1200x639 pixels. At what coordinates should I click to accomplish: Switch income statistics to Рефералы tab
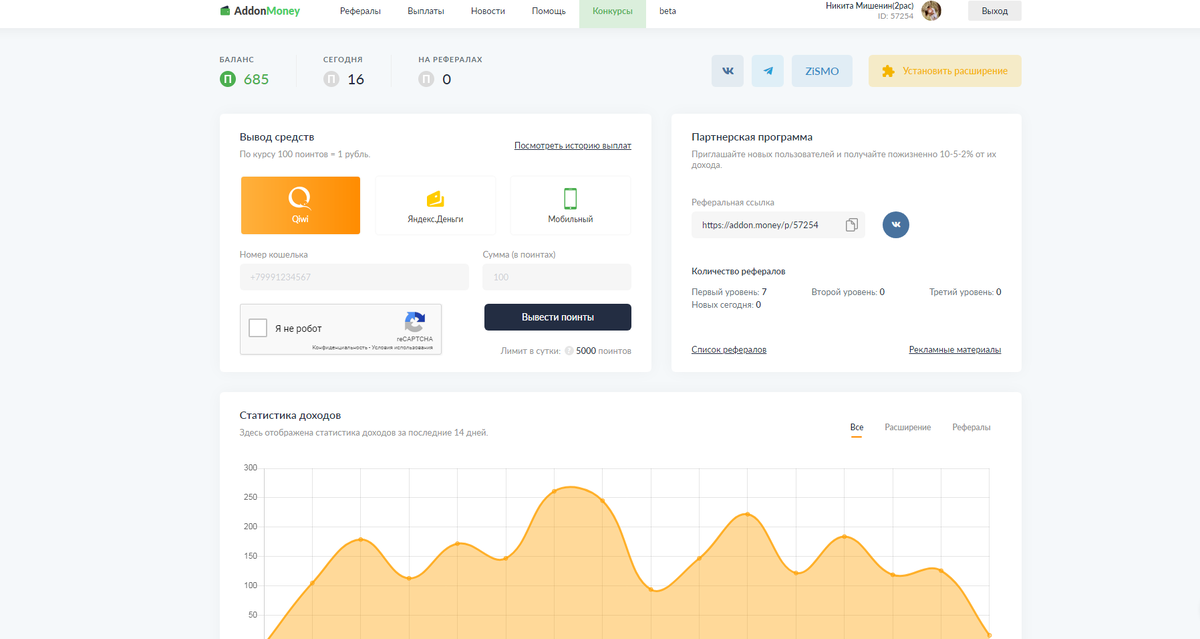click(972, 428)
